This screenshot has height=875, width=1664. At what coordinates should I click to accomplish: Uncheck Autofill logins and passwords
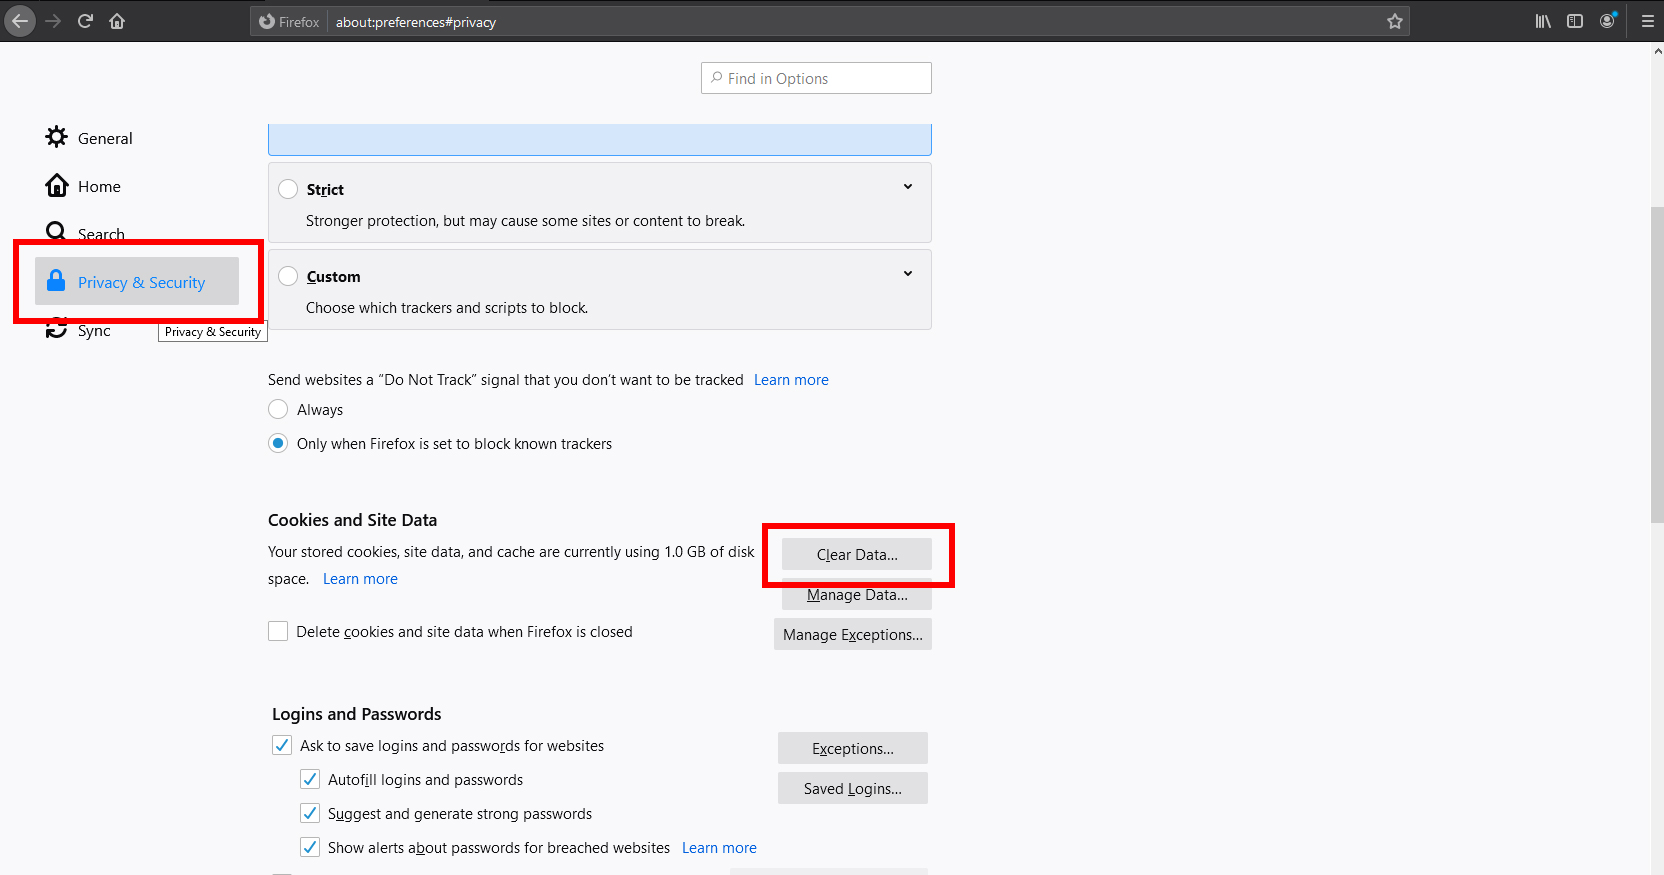[310, 779]
